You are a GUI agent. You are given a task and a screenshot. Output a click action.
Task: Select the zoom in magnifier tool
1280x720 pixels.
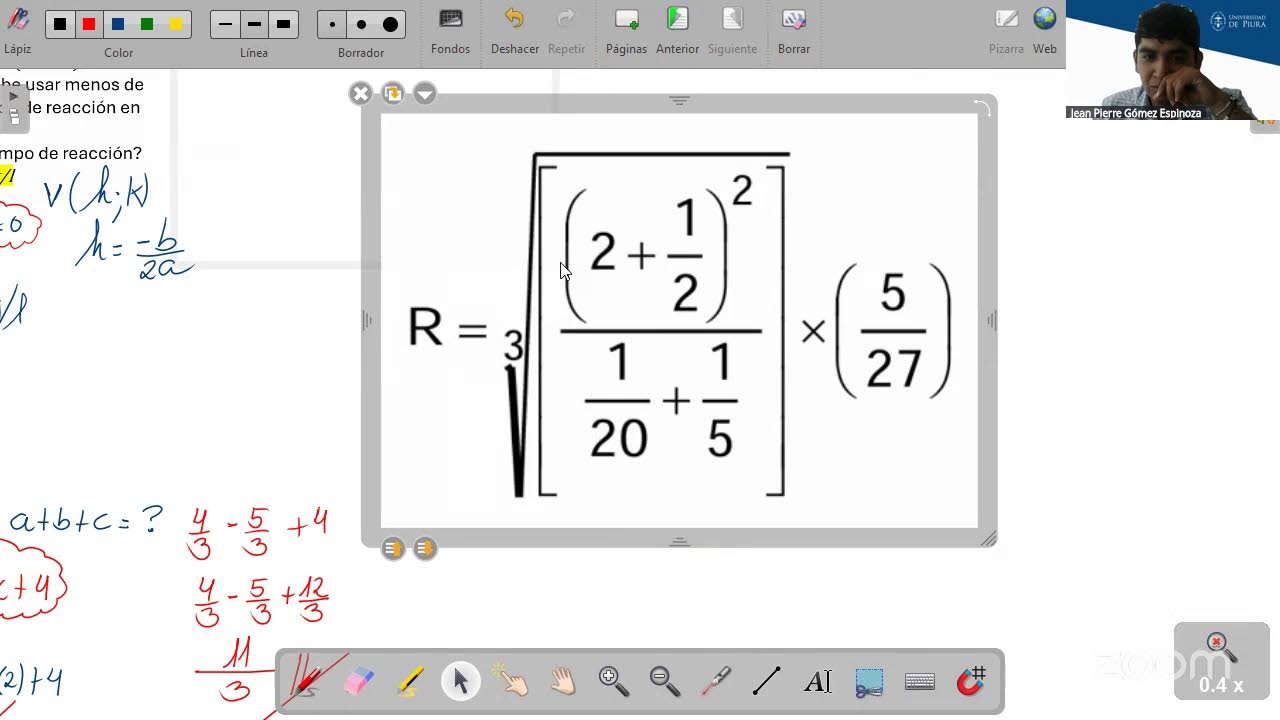(x=614, y=681)
